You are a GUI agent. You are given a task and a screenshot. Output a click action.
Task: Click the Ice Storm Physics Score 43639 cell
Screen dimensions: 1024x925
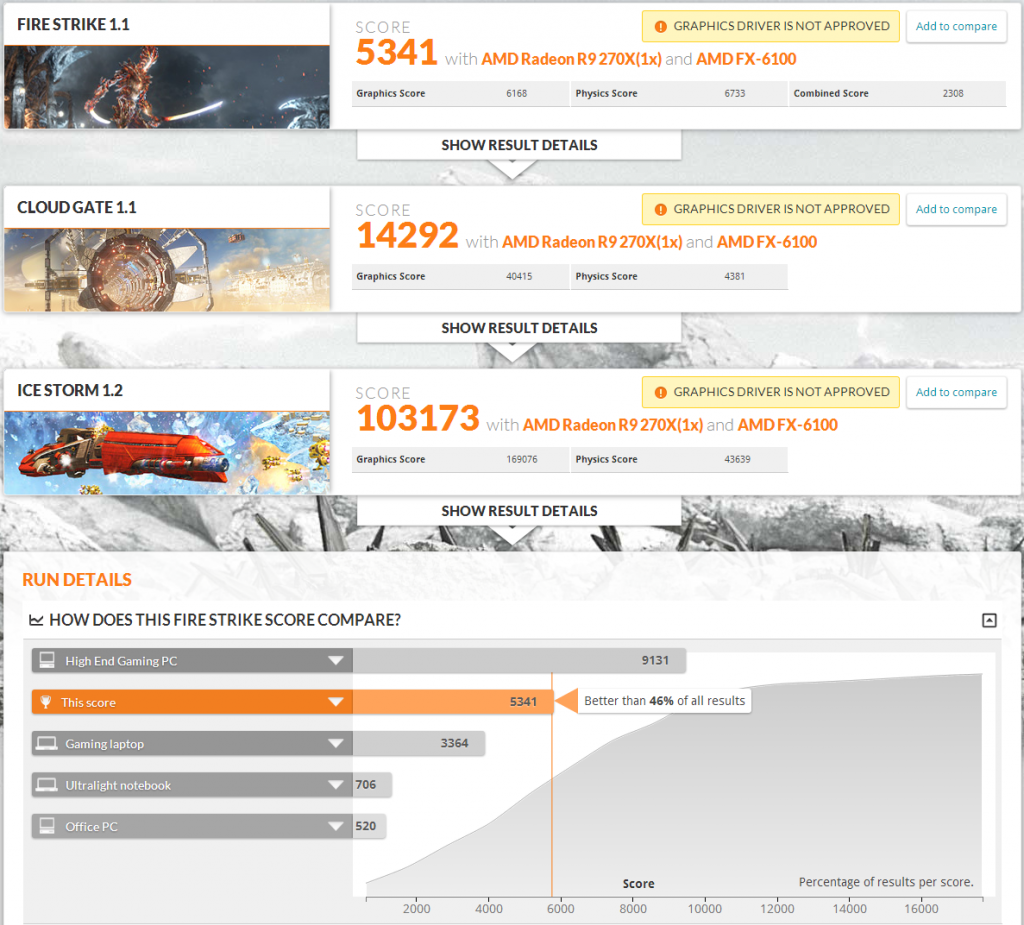pos(679,459)
